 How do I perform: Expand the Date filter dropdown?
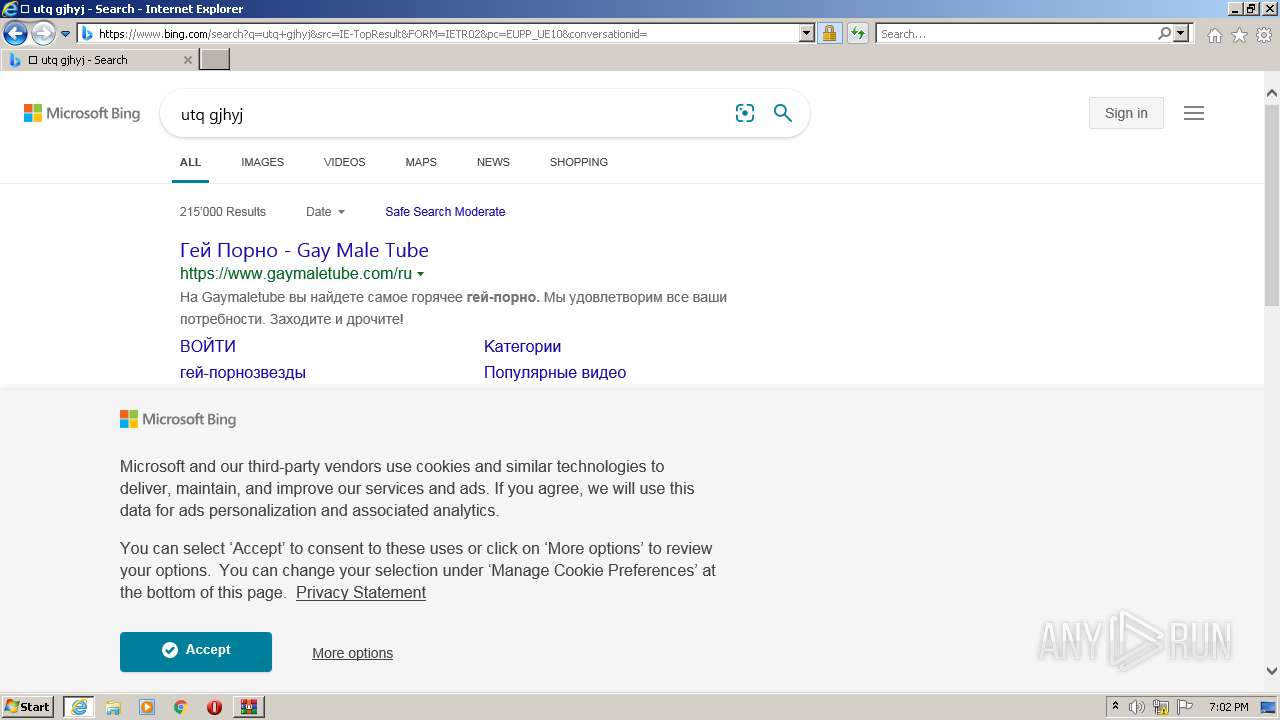[325, 212]
